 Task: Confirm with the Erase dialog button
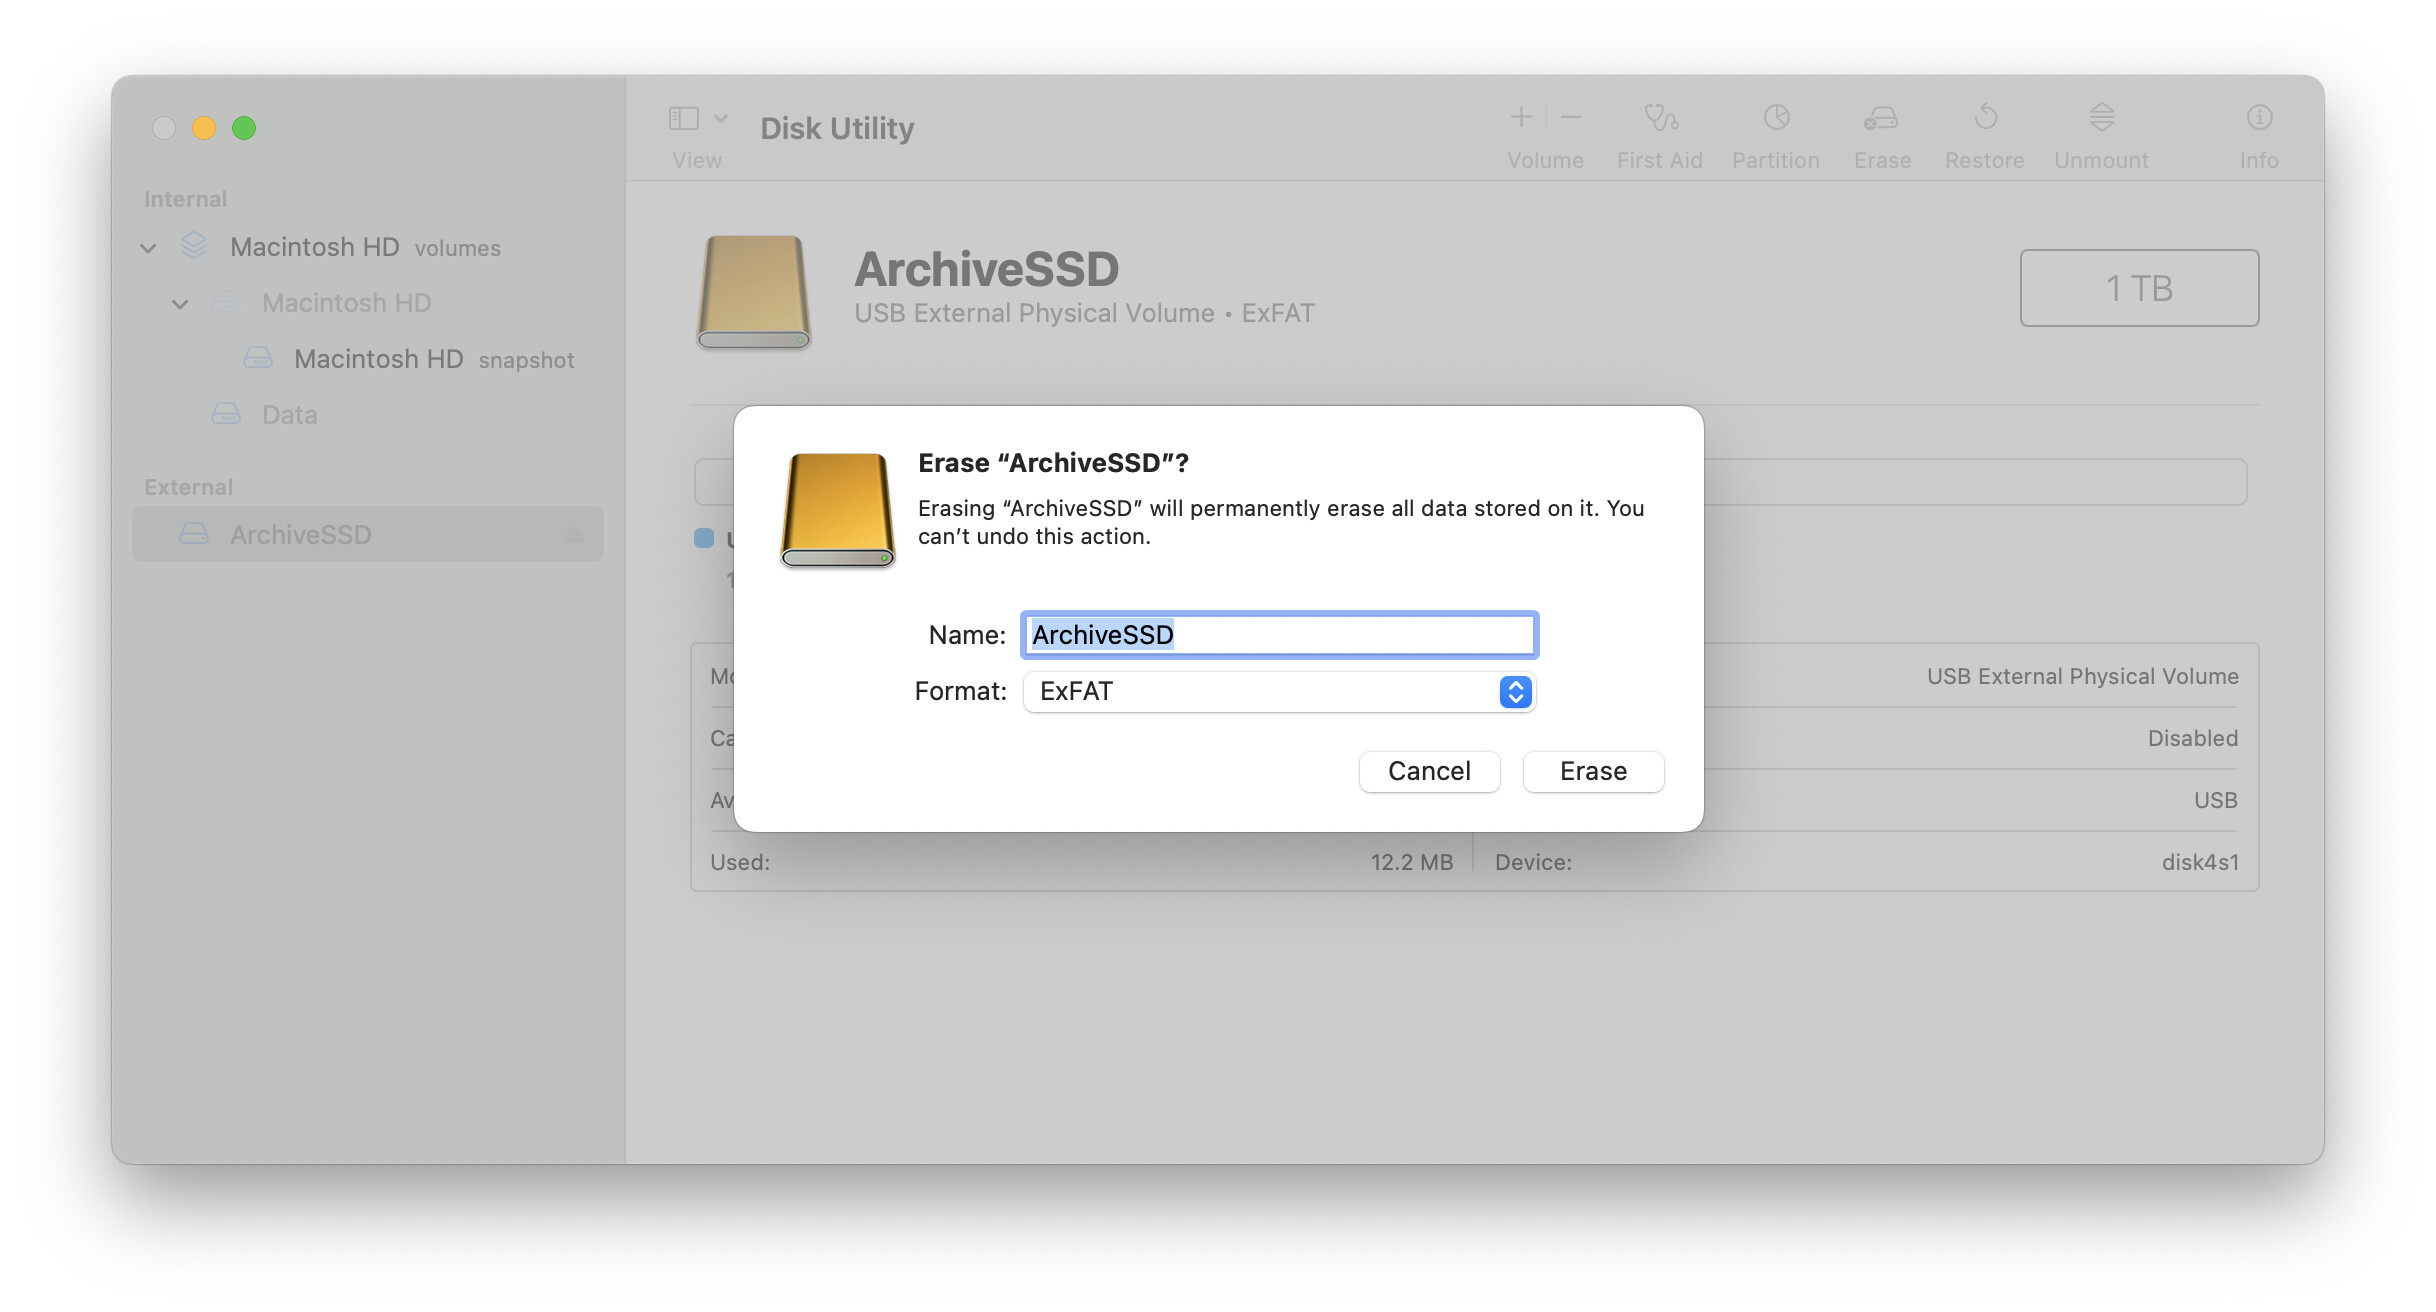click(x=1592, y=772)
